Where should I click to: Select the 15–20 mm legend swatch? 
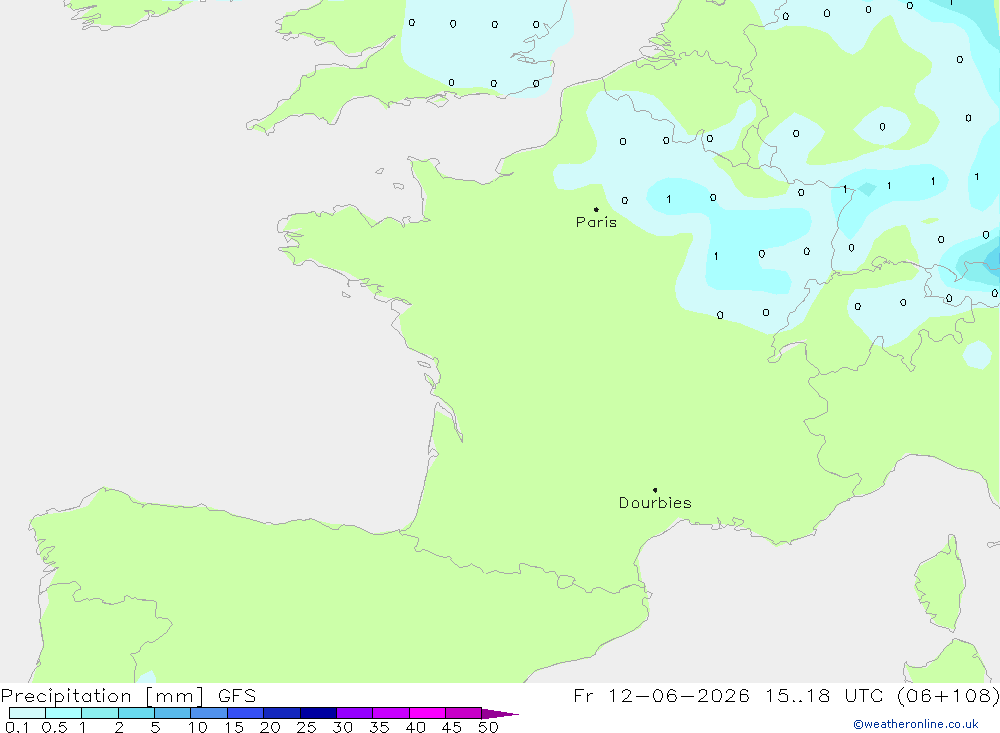[246, 713]
